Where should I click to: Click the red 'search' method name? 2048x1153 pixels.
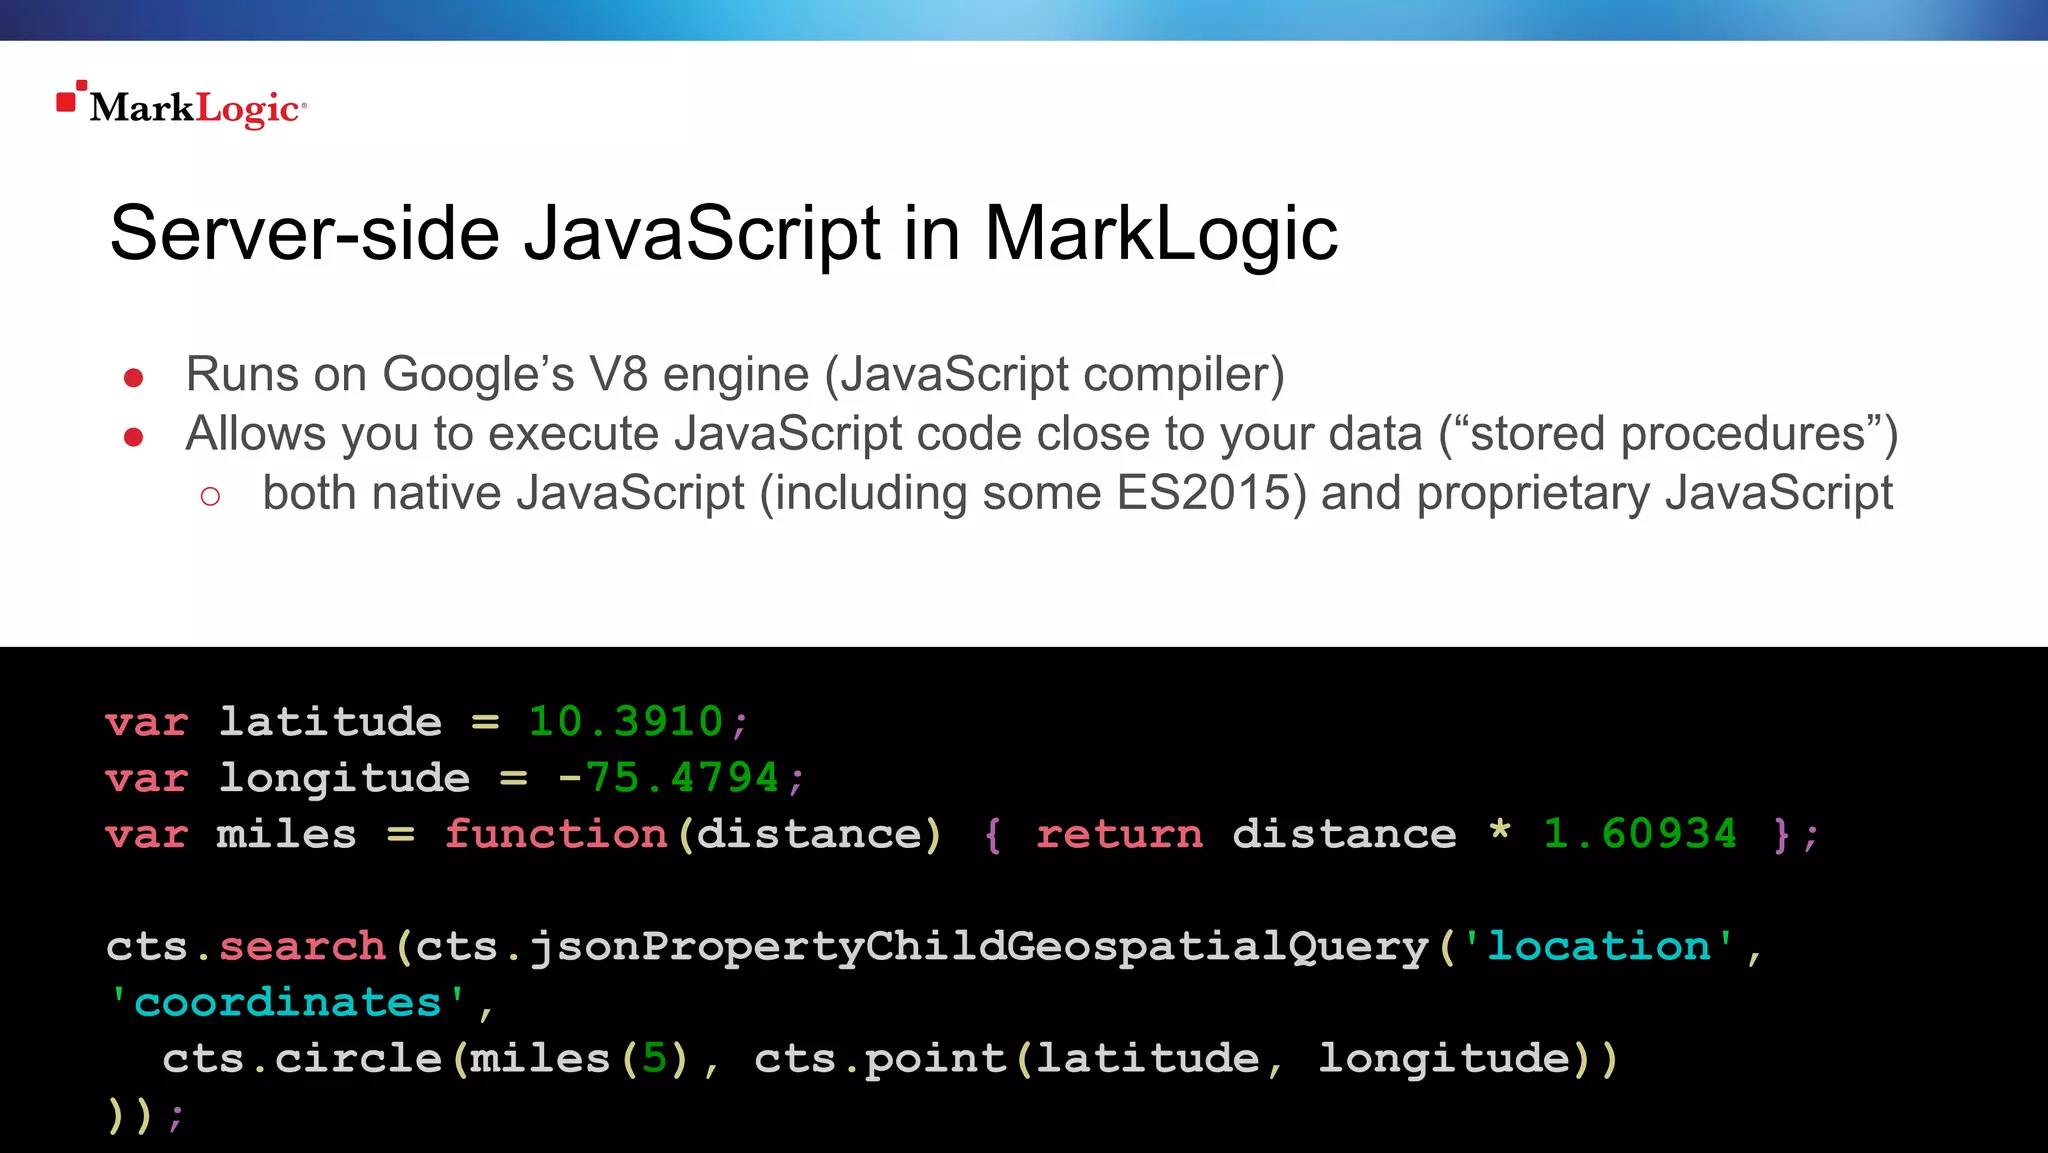(302, 946)
